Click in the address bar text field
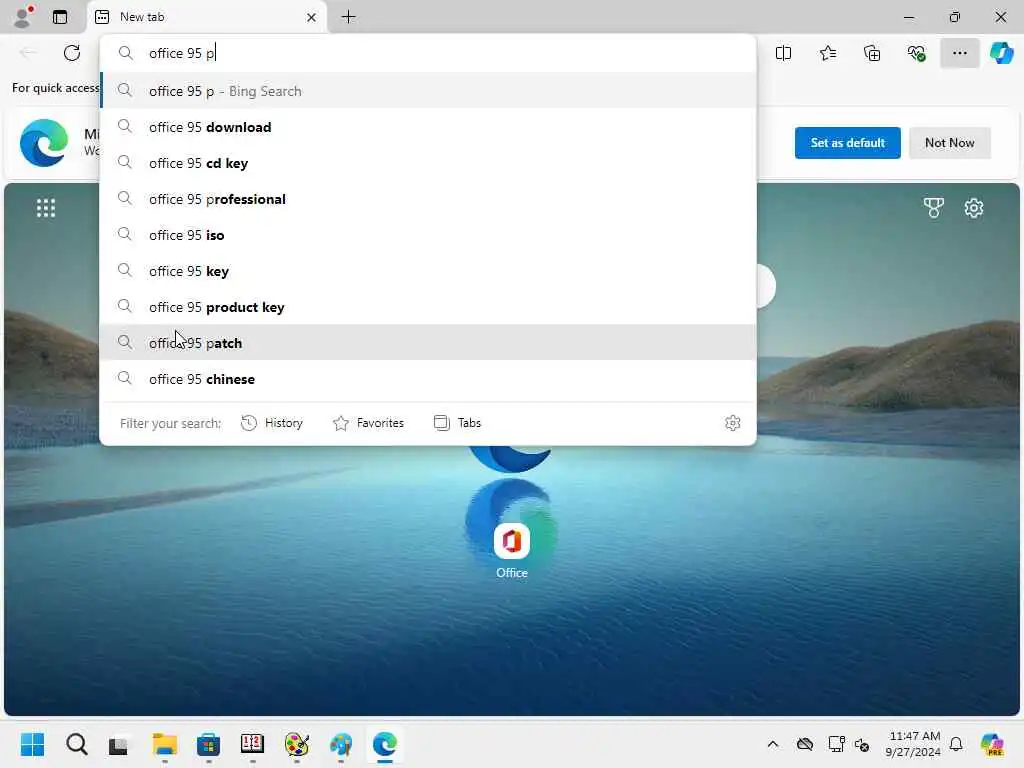The image size is (1024, 768). pos(428,53)
